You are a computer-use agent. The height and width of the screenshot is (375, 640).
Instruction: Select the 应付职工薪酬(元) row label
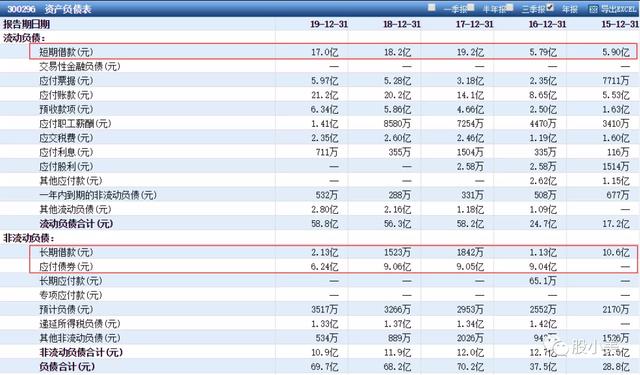tap(75, 124)
